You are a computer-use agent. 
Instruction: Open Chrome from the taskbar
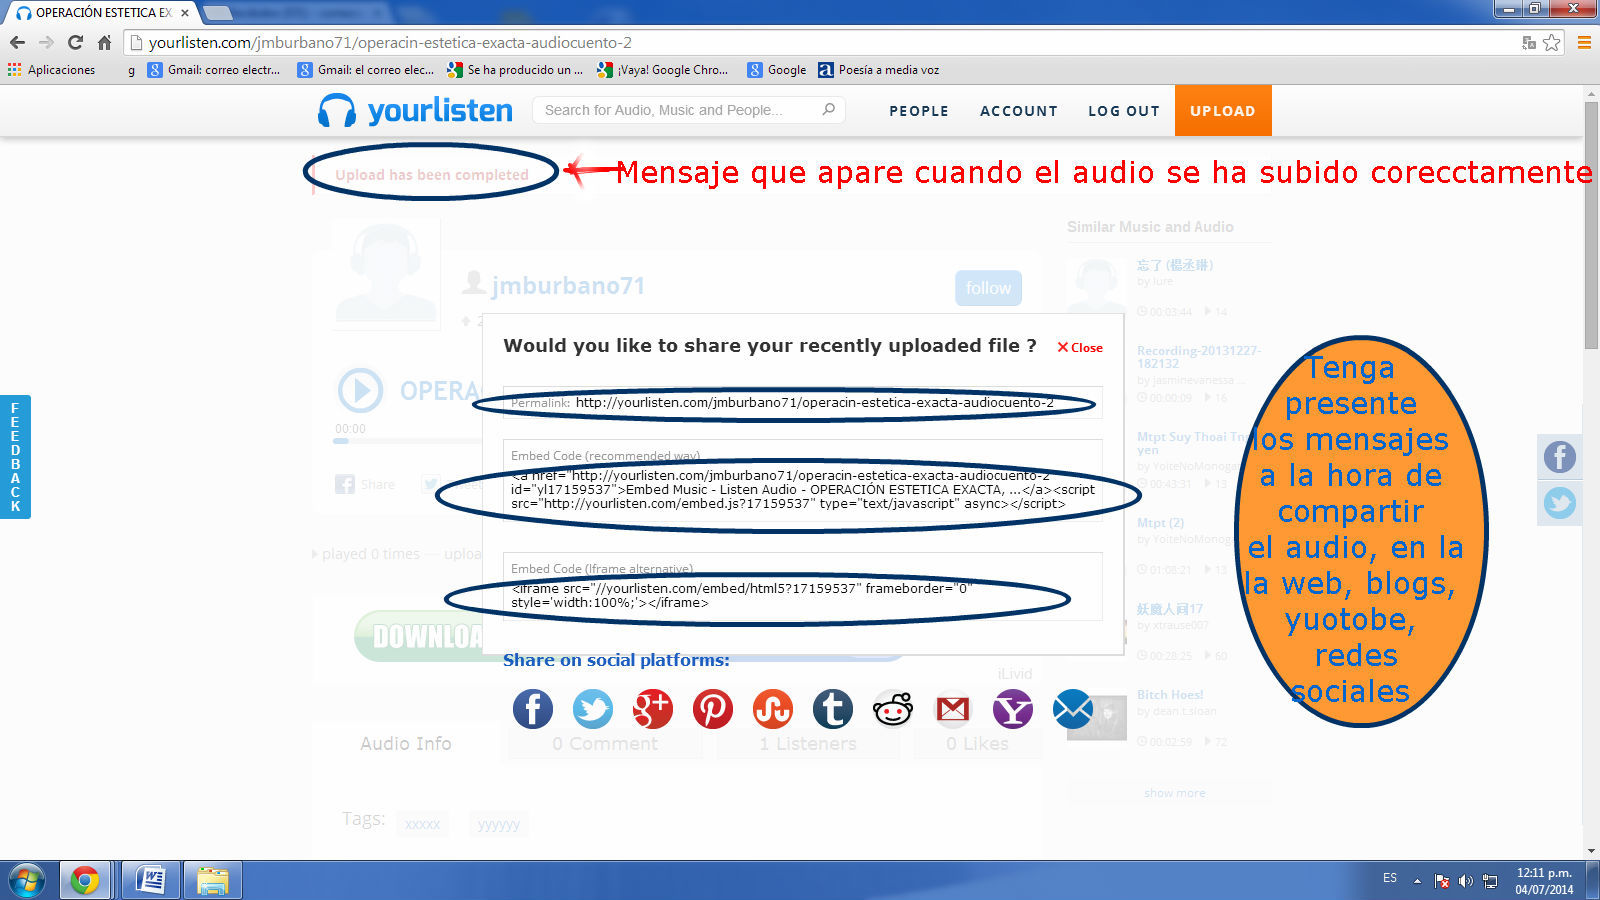pyautogui.click(x=85, y=881)
